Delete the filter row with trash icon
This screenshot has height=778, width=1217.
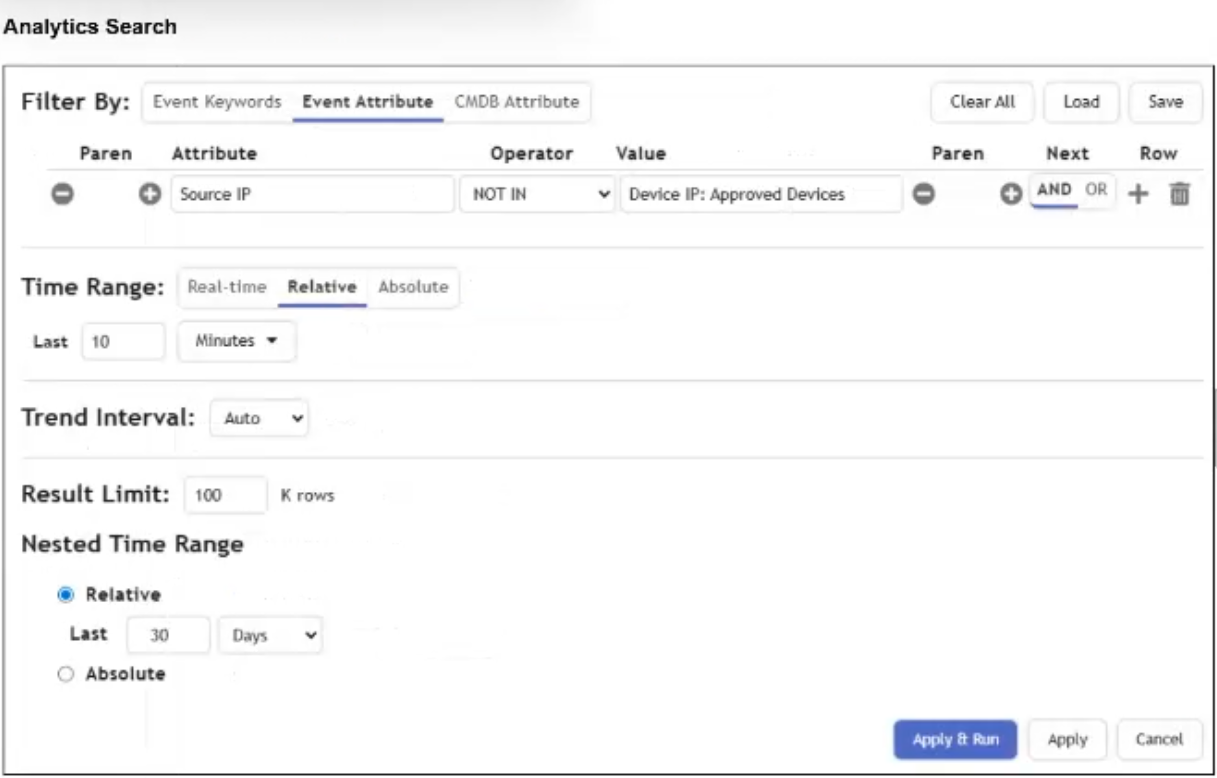tap(1179, 195)
